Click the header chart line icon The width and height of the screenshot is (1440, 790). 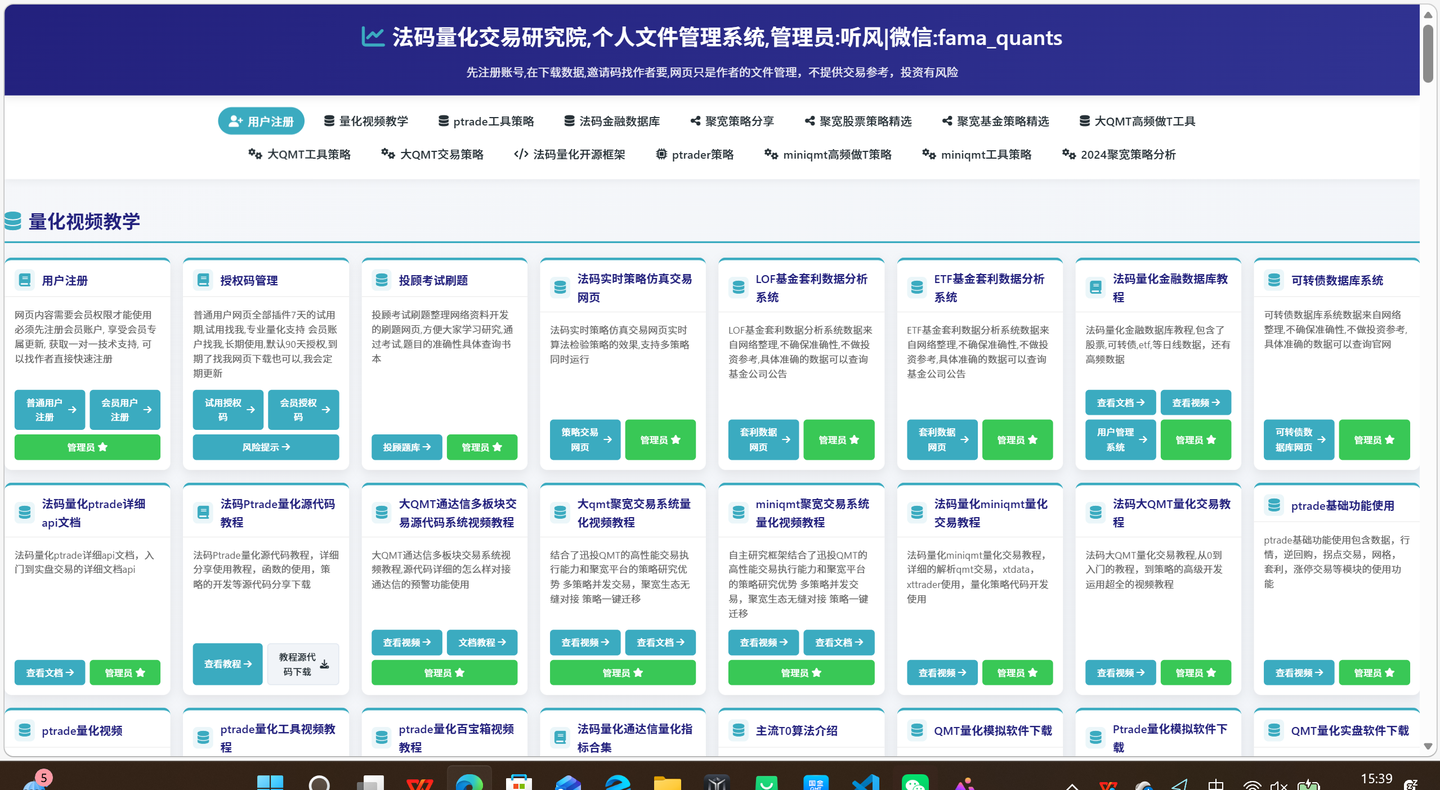tap(373, 37)
